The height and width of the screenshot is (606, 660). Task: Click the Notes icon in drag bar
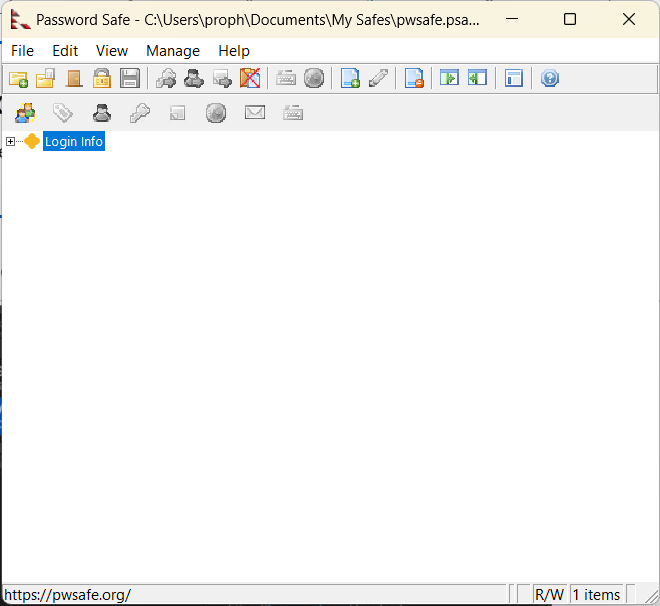coord(178,113)
